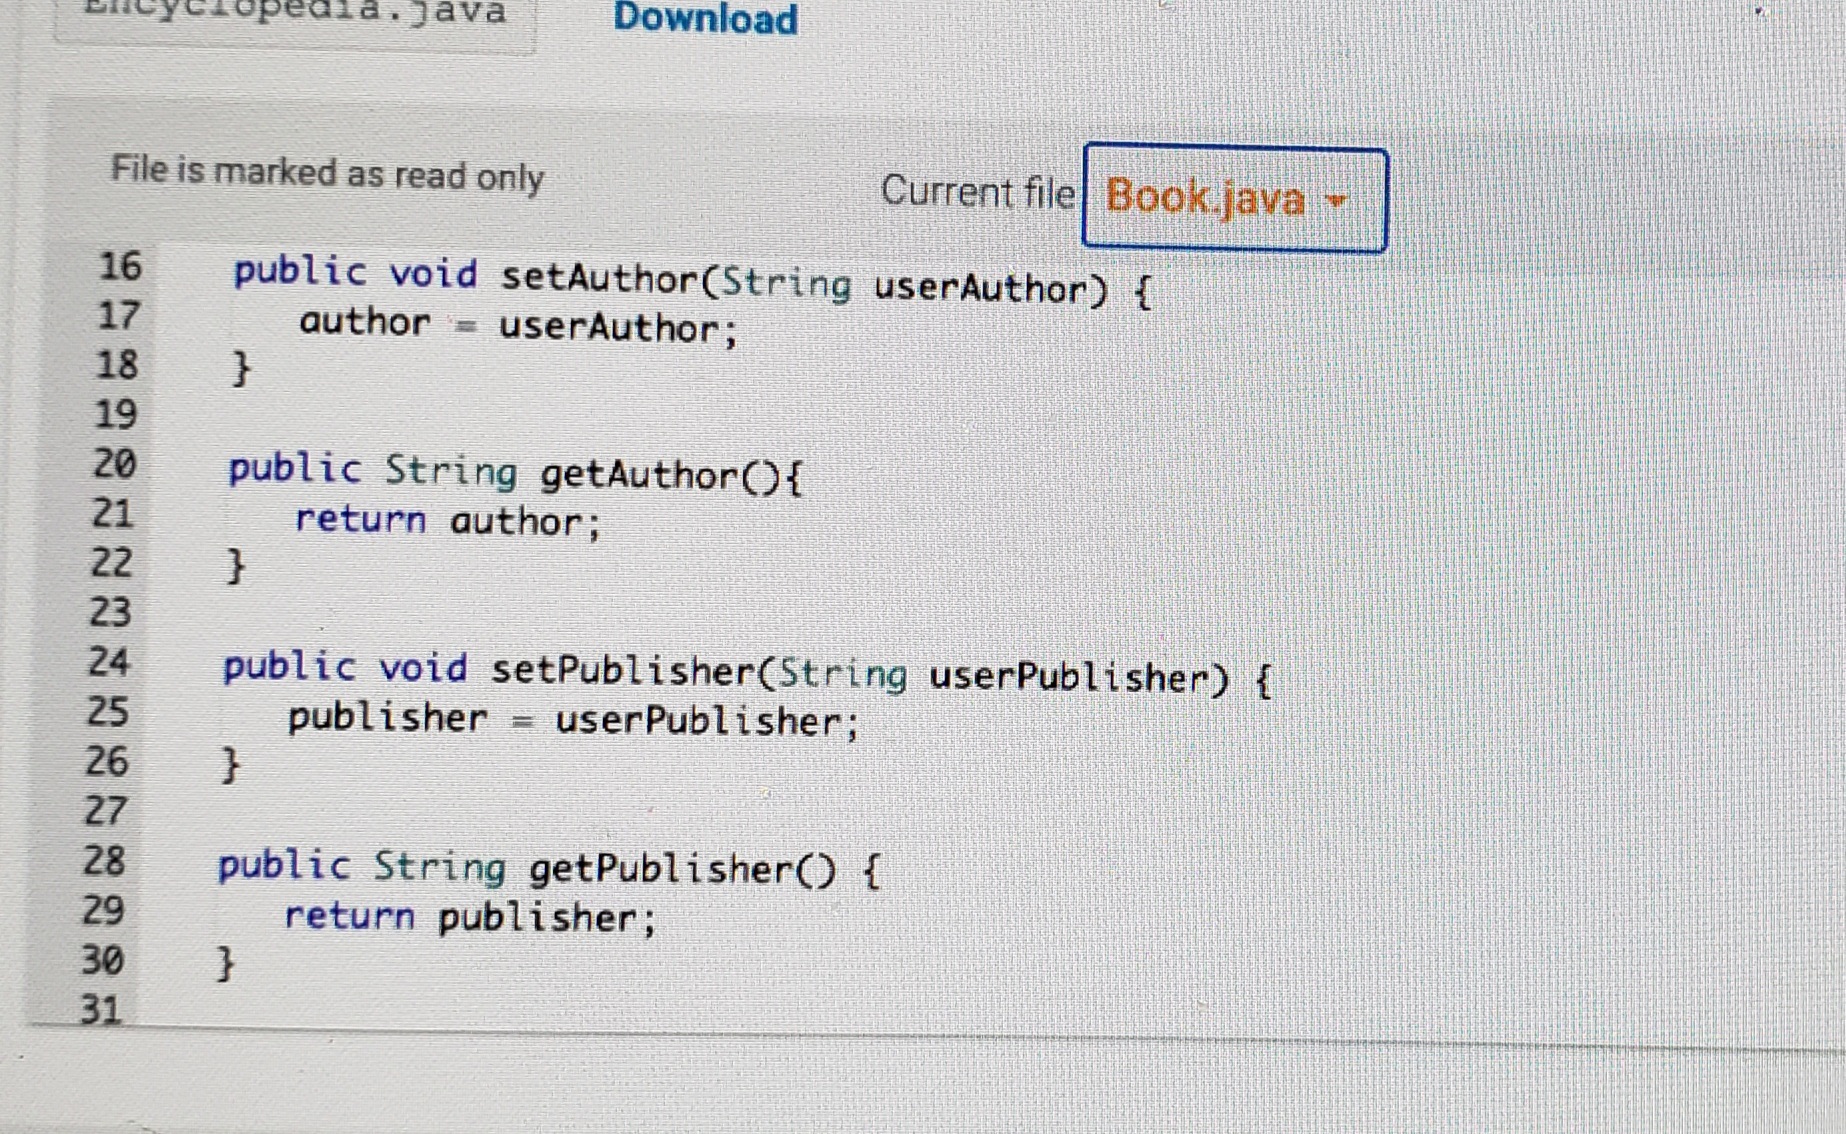Click the 'File is marked as read only' notice
Screen dimensions: 1846x1134
click(328, 175)
